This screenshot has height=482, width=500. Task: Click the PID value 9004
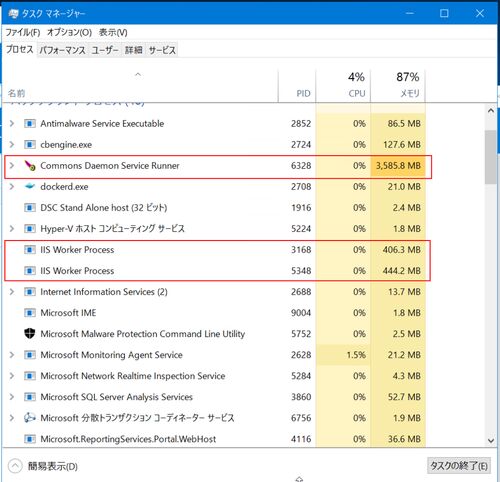(301, 313)
